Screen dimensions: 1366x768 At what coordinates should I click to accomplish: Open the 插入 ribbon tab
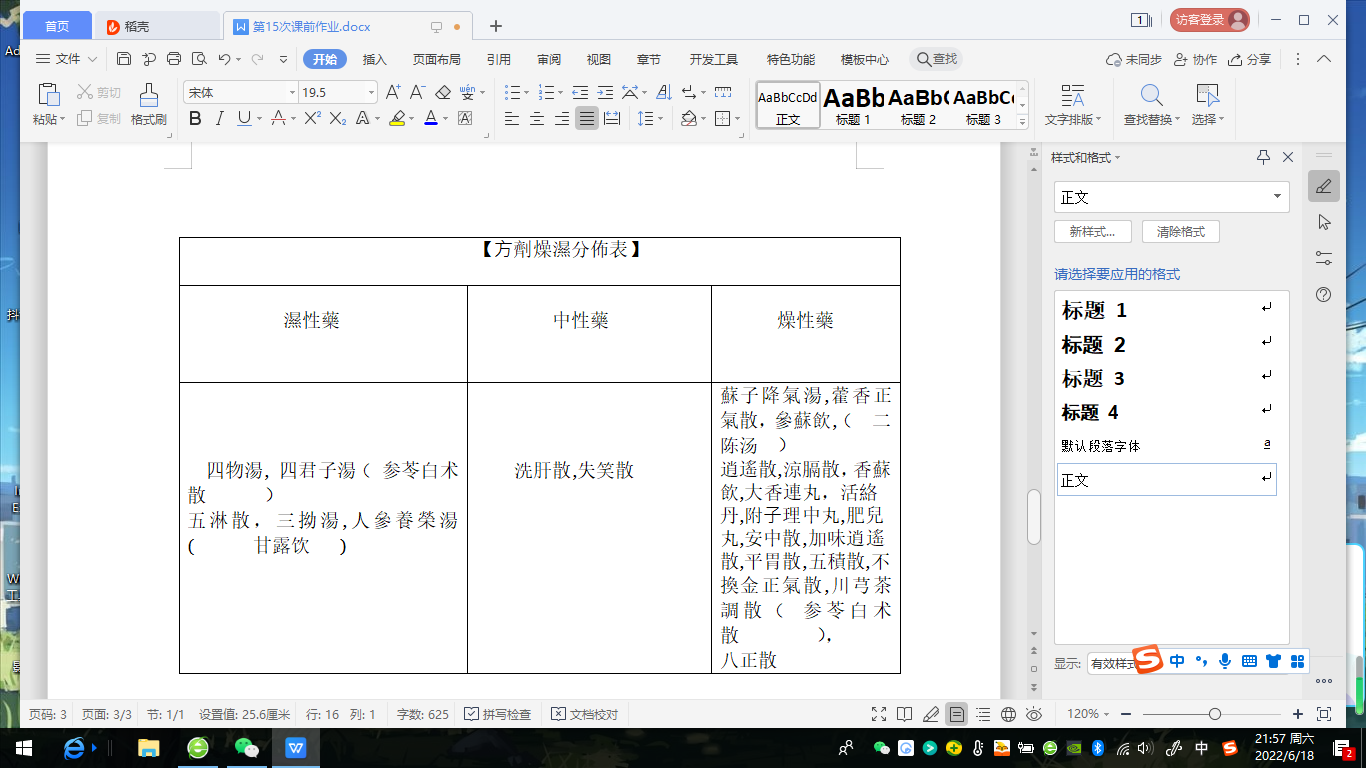coord(374,59)
